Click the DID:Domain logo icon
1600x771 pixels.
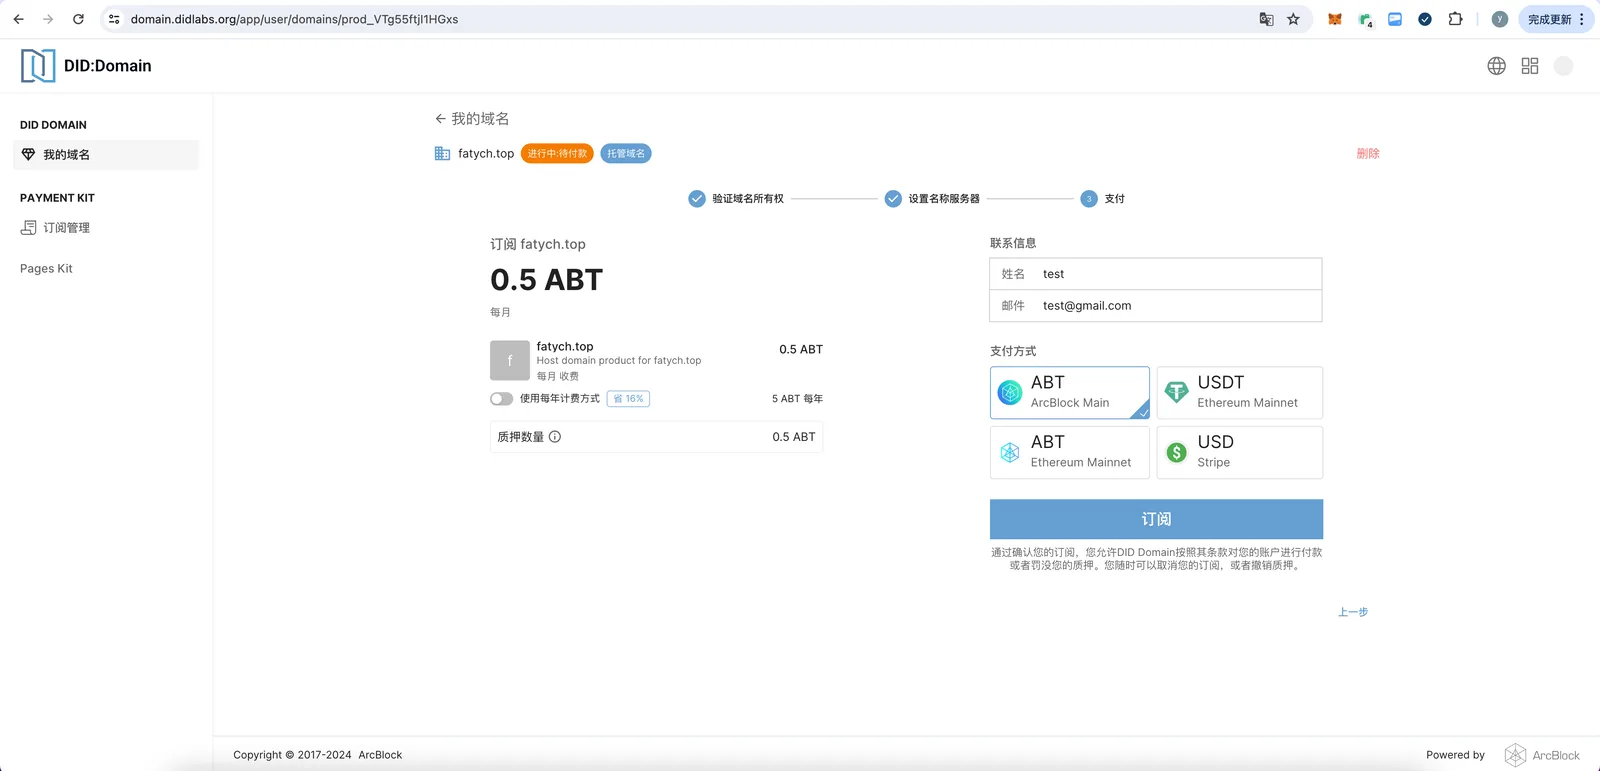(x=38, y=66)
